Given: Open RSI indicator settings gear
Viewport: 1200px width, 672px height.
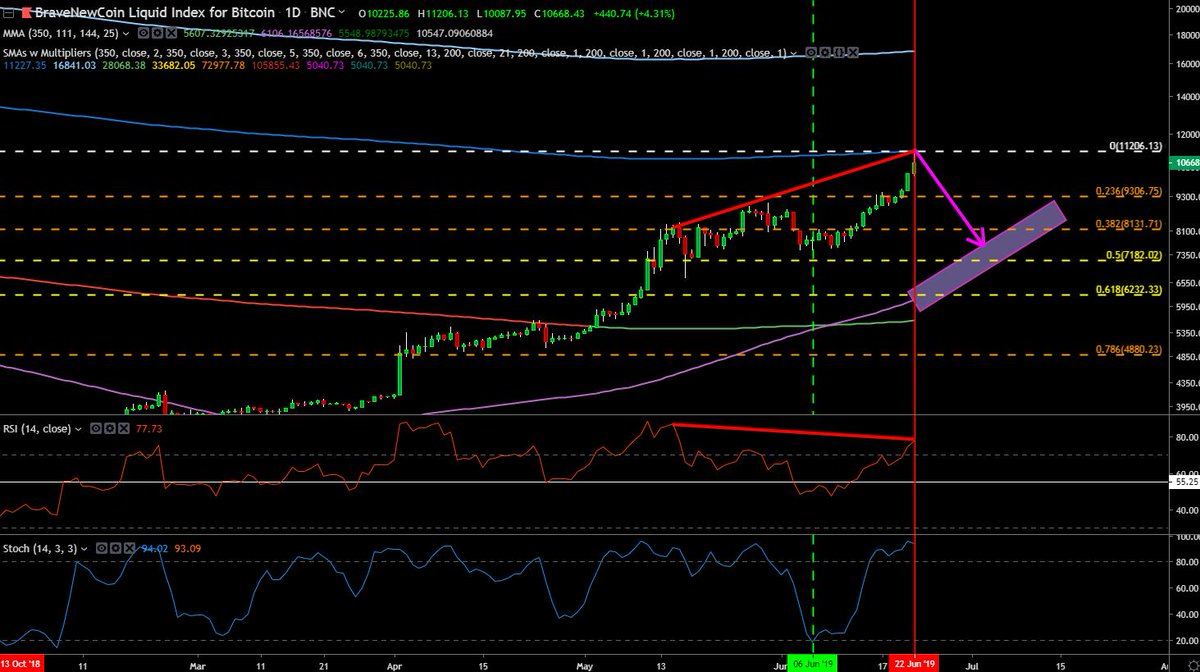Looking at the screenshot, I should pyautogui.click(x=110, y=429).
